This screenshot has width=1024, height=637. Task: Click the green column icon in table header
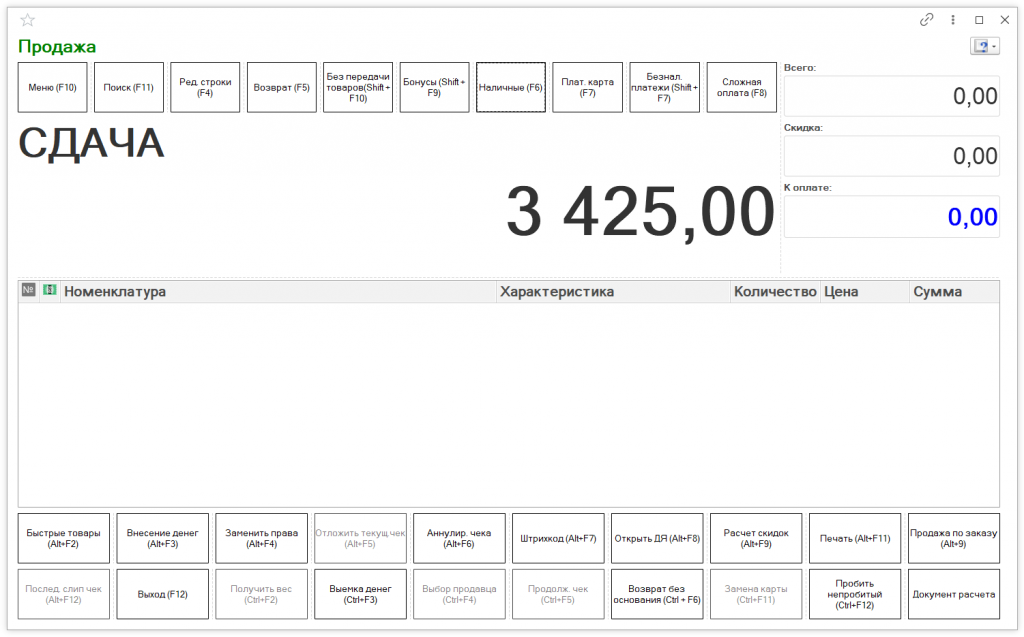(50, 290)
